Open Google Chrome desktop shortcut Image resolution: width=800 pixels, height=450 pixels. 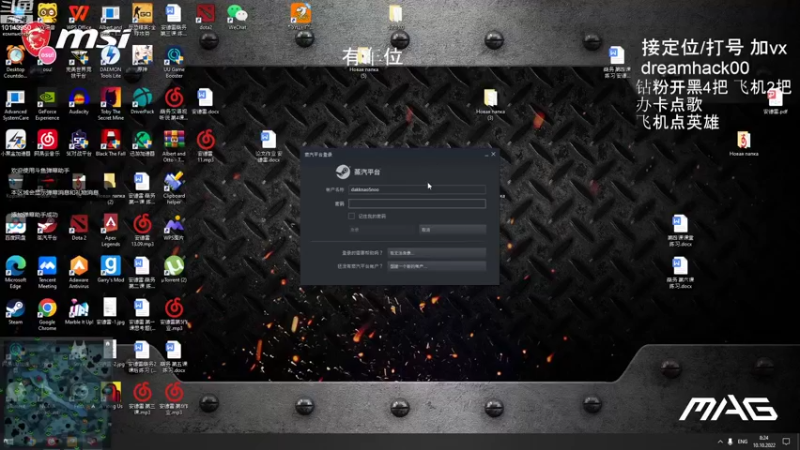(47, 315)
